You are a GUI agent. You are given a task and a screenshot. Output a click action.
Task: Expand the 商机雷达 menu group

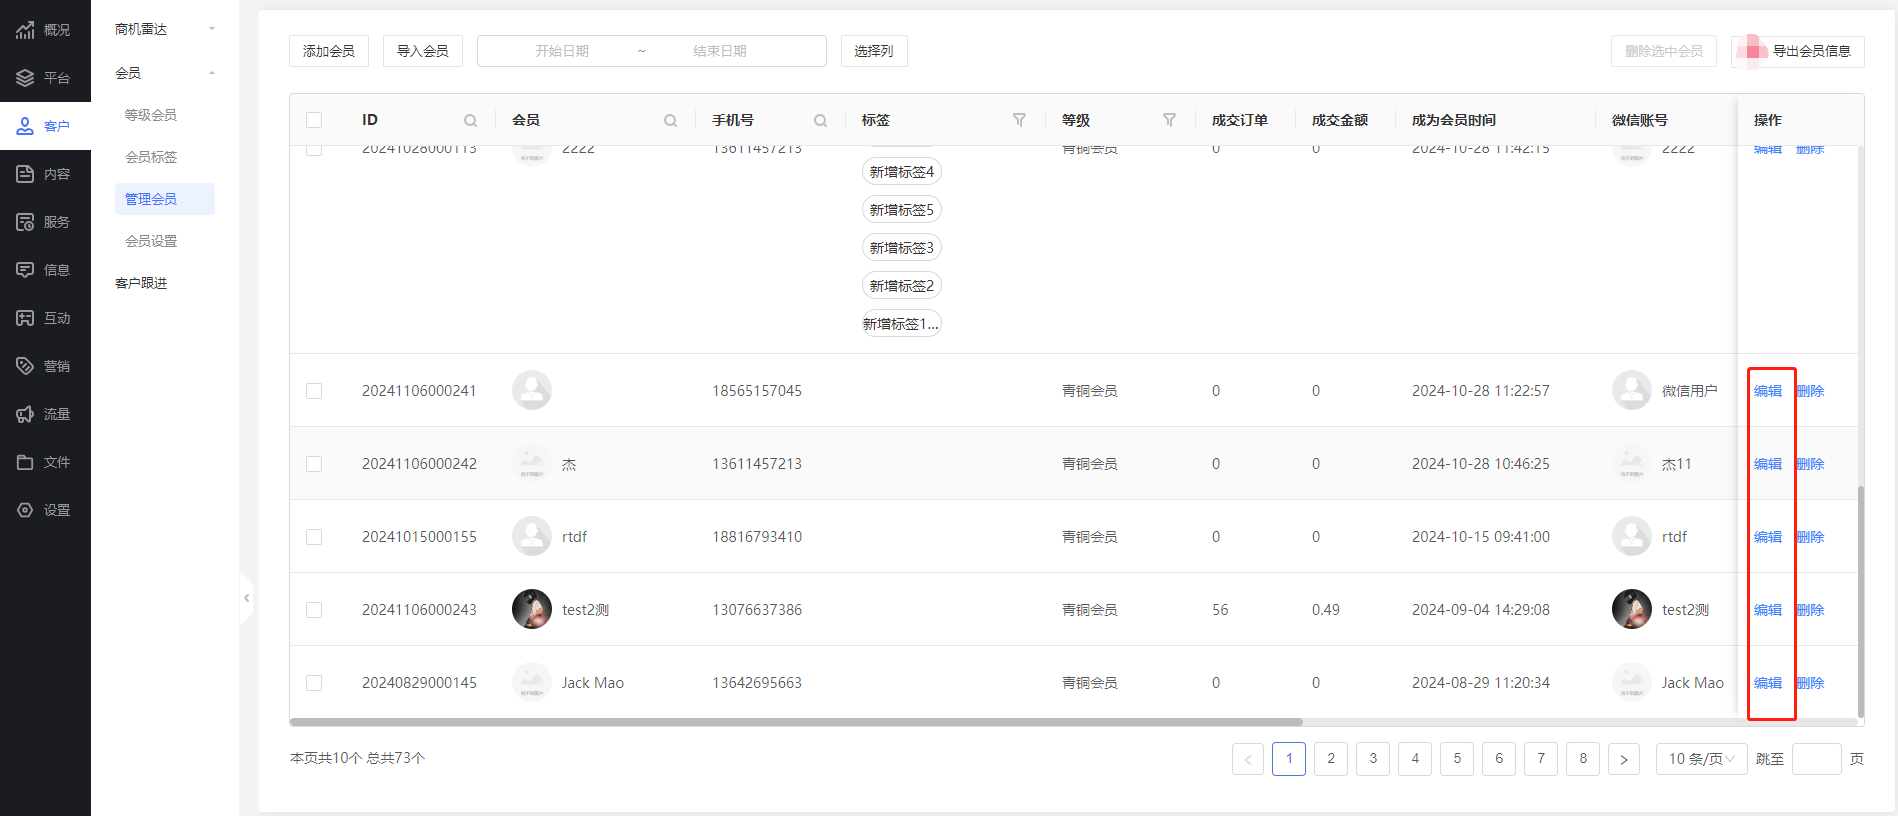pyautogui.click(x=165, y=29)
